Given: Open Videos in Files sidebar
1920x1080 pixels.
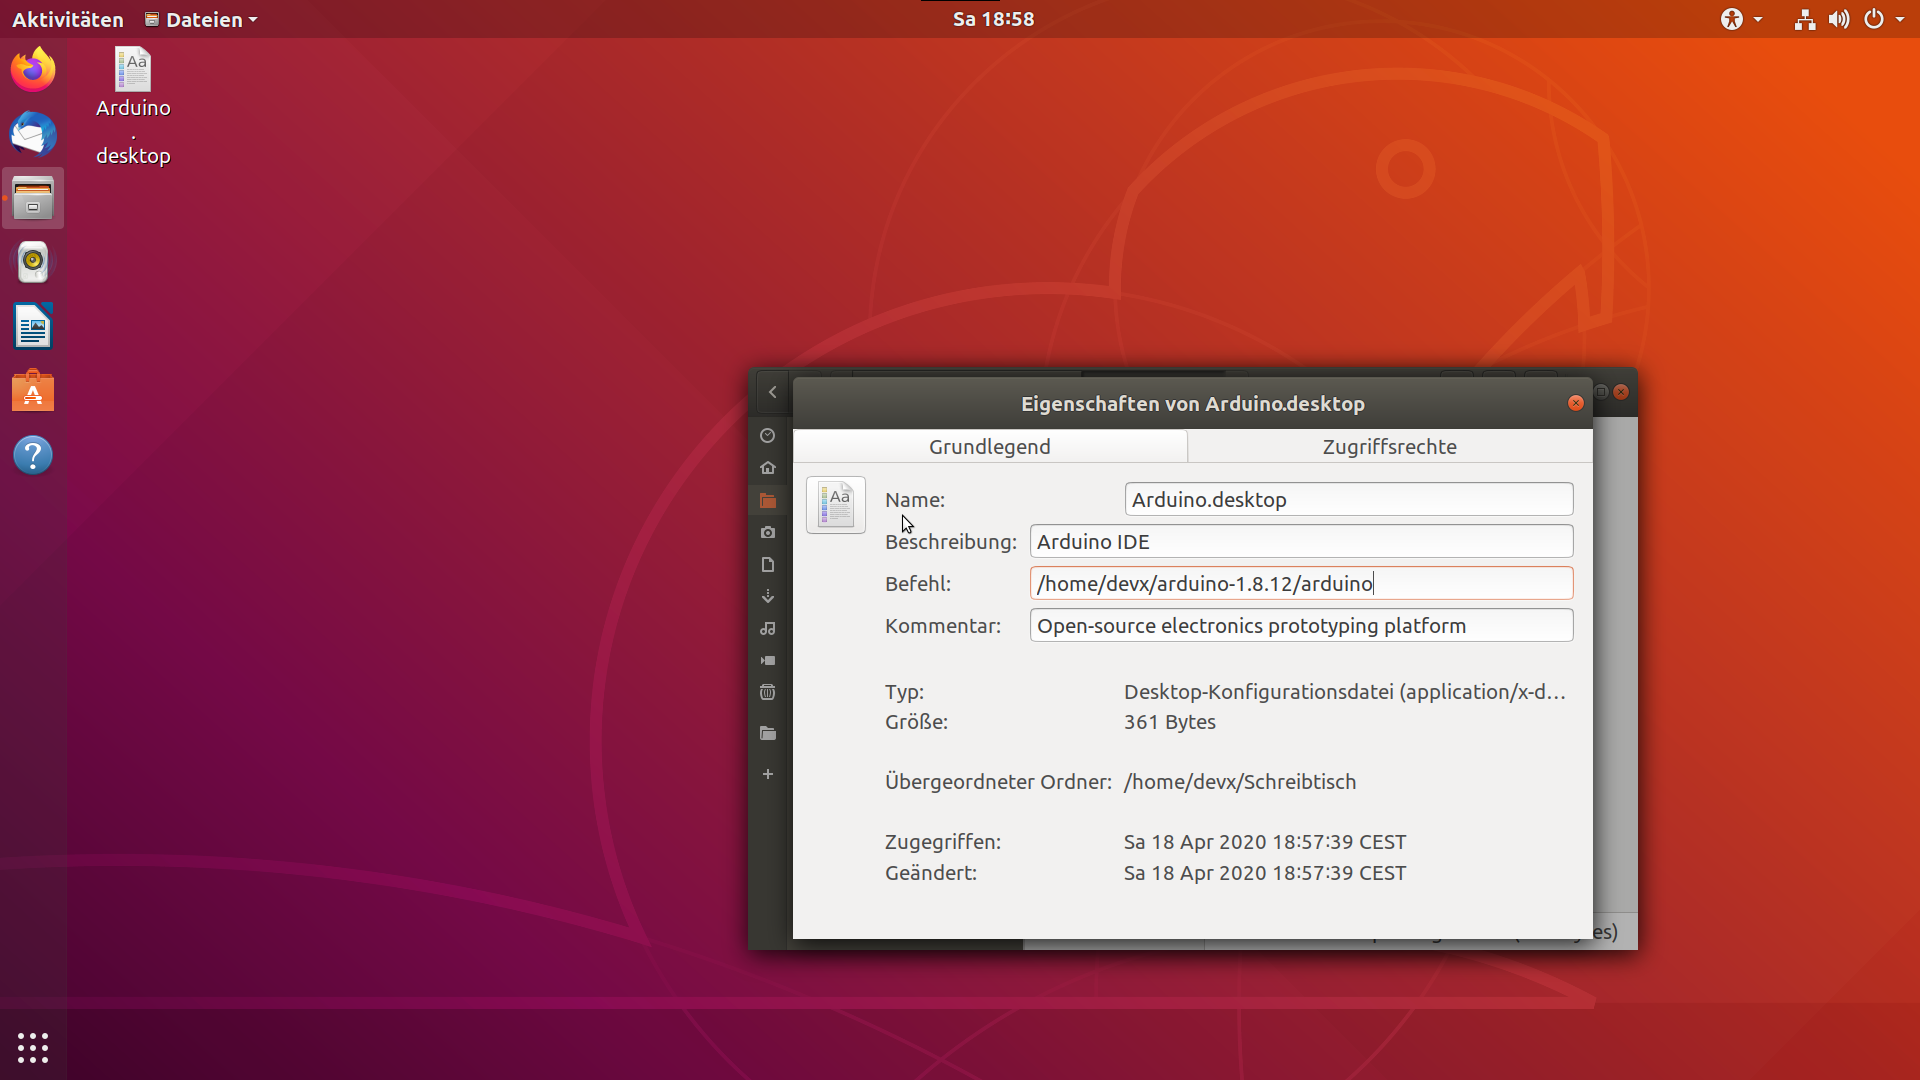Looking at the screenshot, I should [768, 660].
